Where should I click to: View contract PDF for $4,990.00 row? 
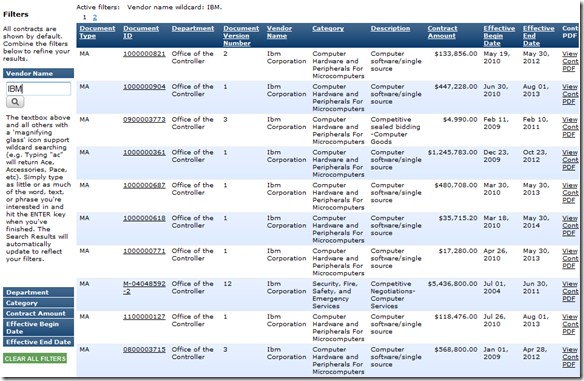tap(570, 127)
